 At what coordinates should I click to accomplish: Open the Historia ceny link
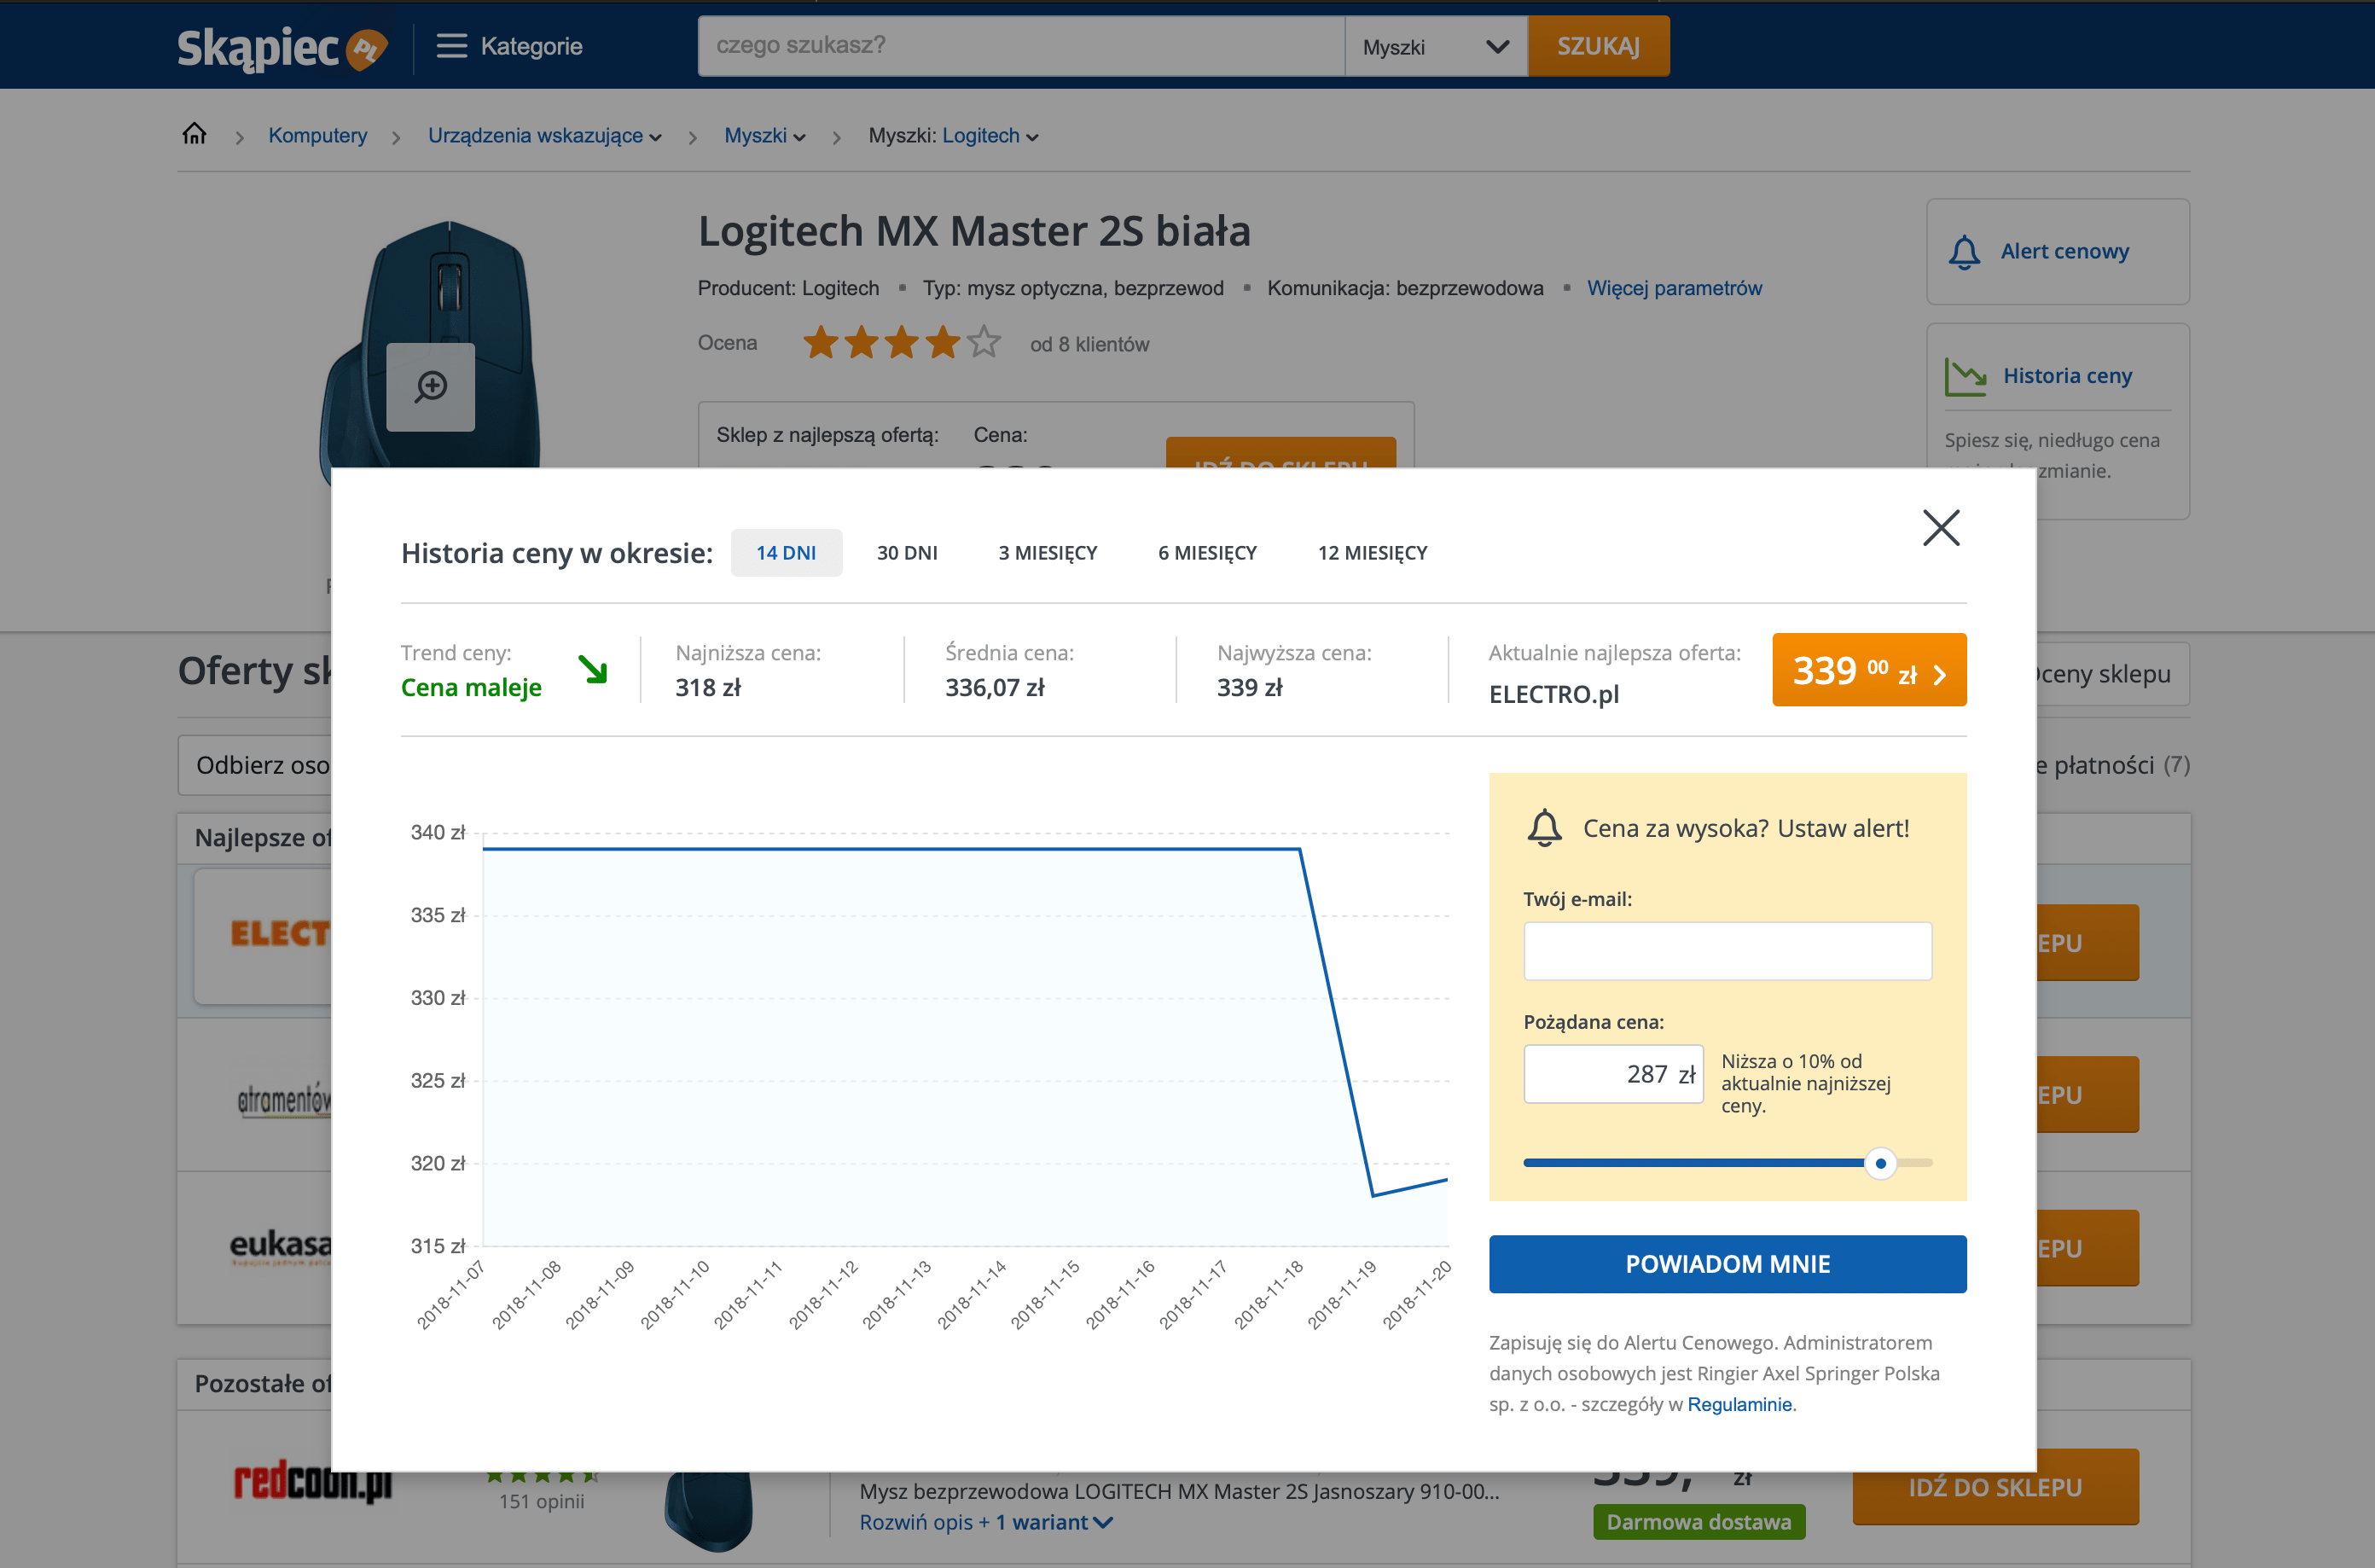coord(2067,376)
